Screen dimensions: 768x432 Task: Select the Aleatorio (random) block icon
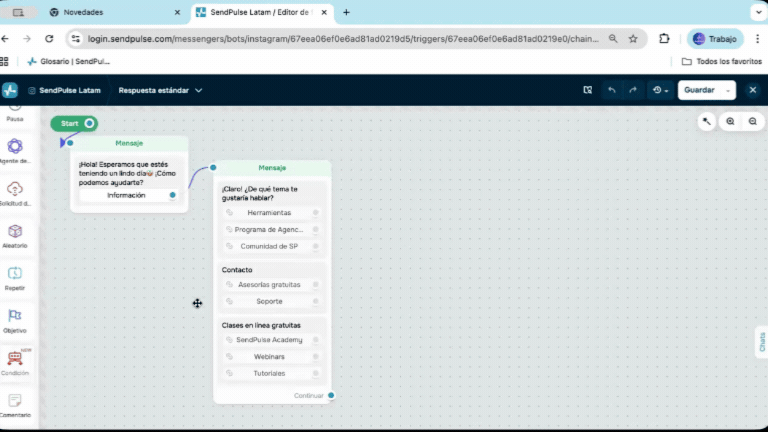click(x=15, y=231)
